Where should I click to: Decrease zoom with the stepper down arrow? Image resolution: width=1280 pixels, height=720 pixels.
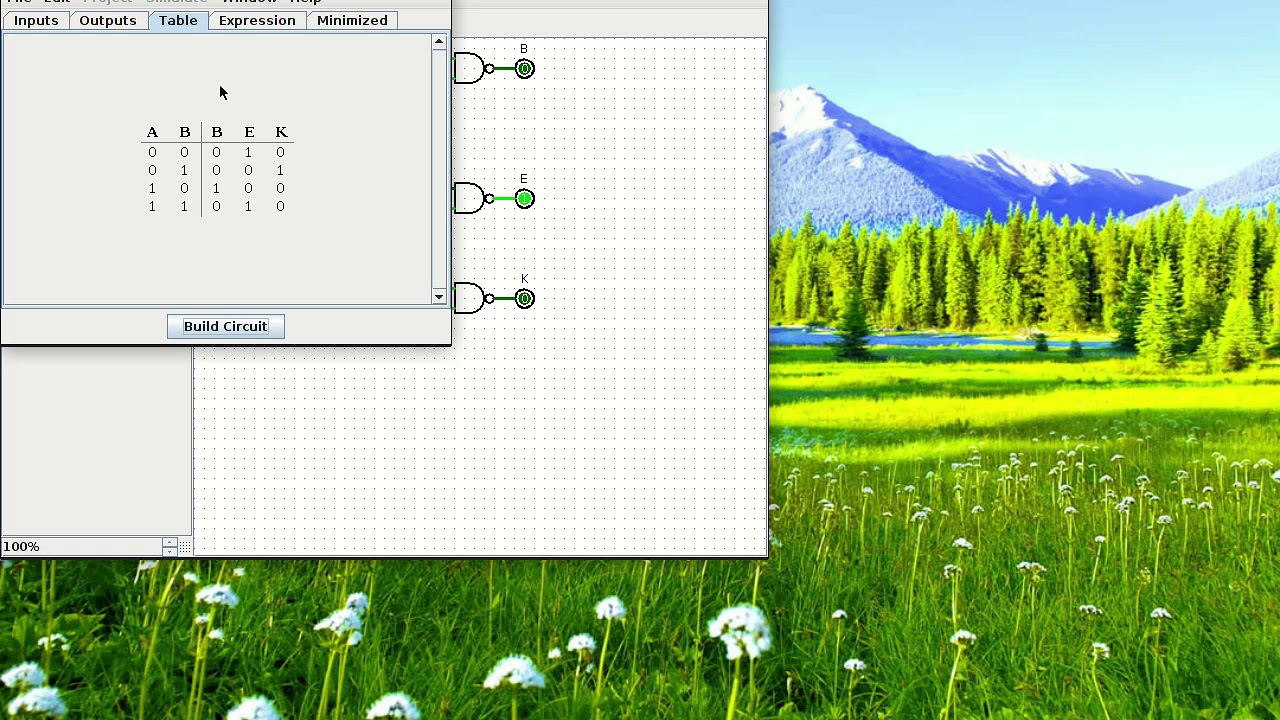170,551
